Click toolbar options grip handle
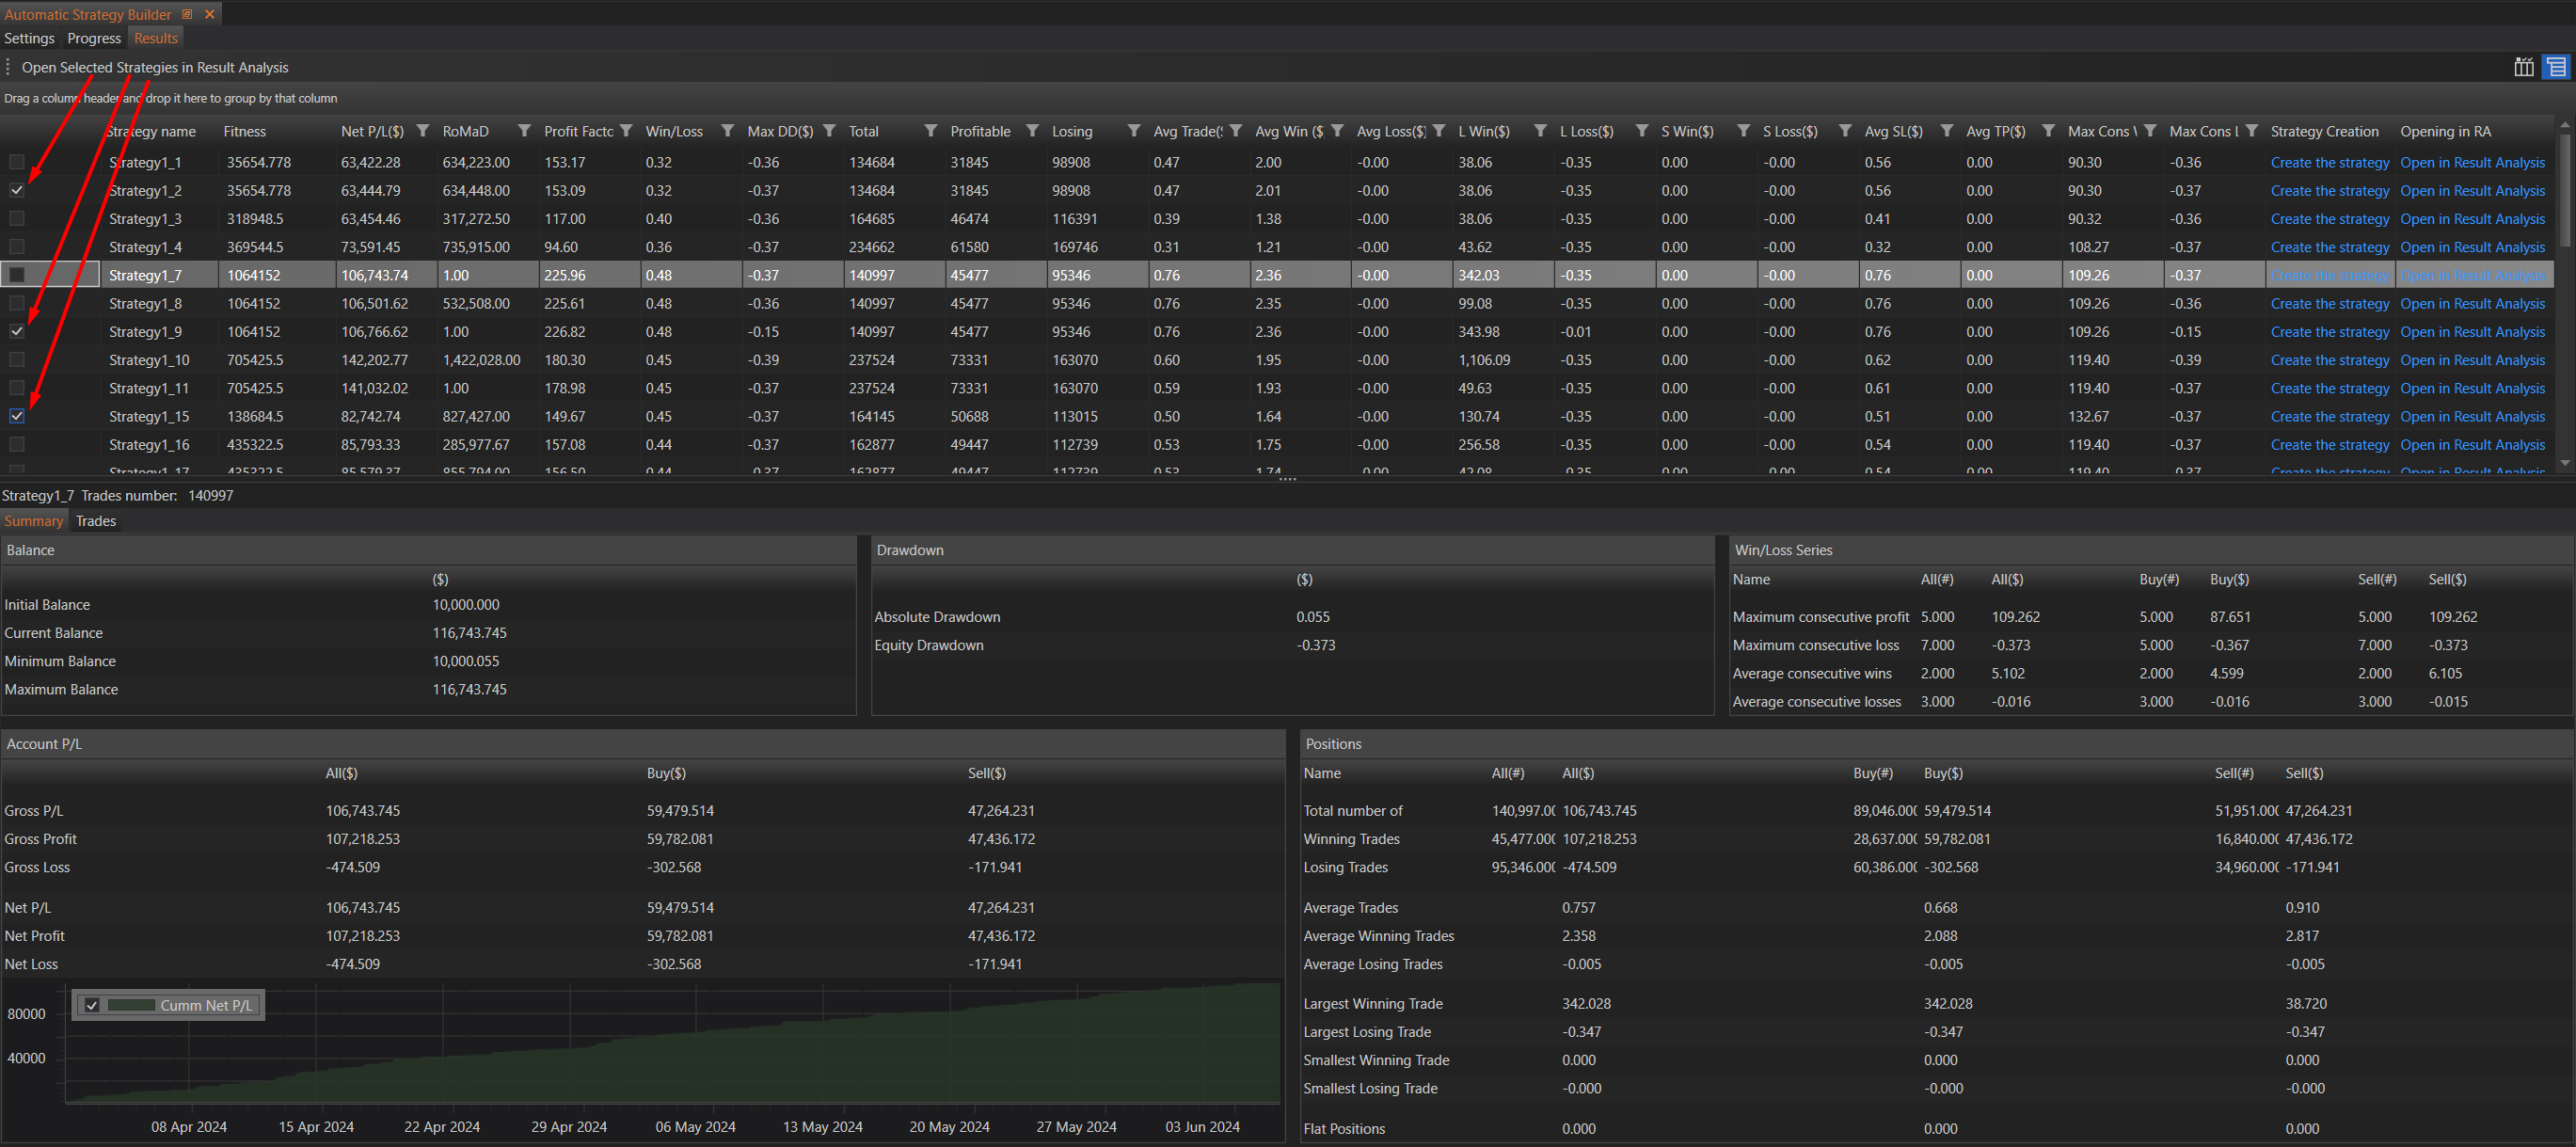 (8, 67)
